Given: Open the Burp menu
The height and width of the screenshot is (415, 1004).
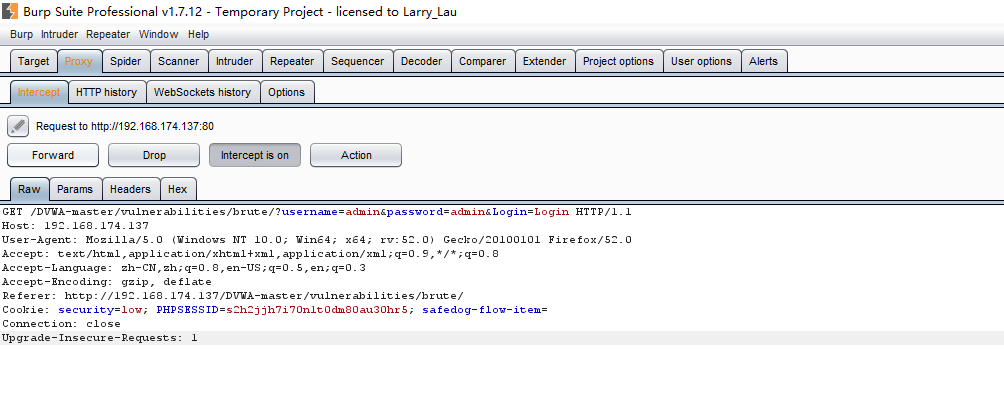Looking at the screenshot, I should click(21, 35).
